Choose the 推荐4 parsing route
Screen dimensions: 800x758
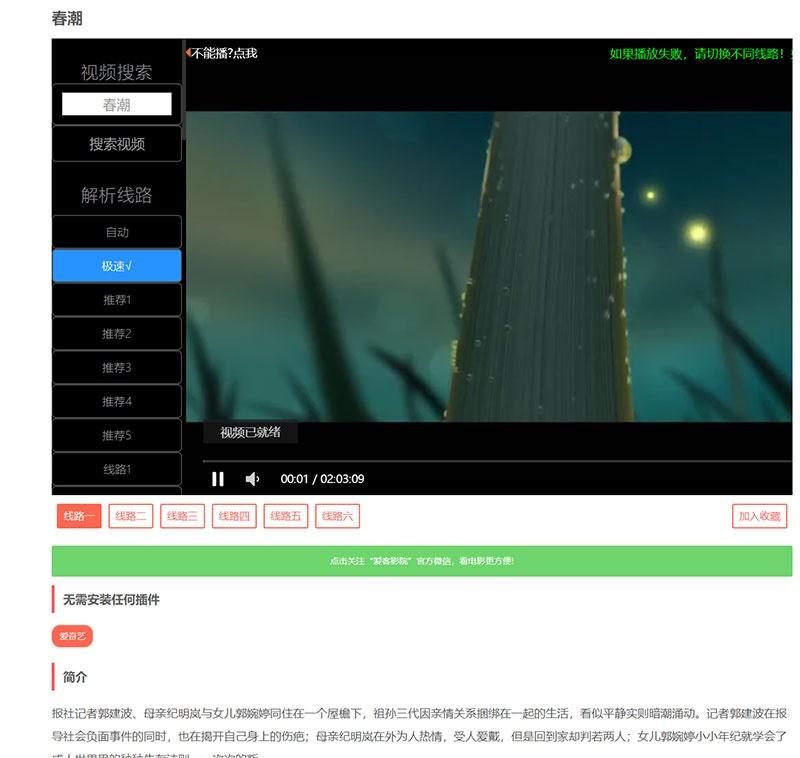[x=117, y=402]
